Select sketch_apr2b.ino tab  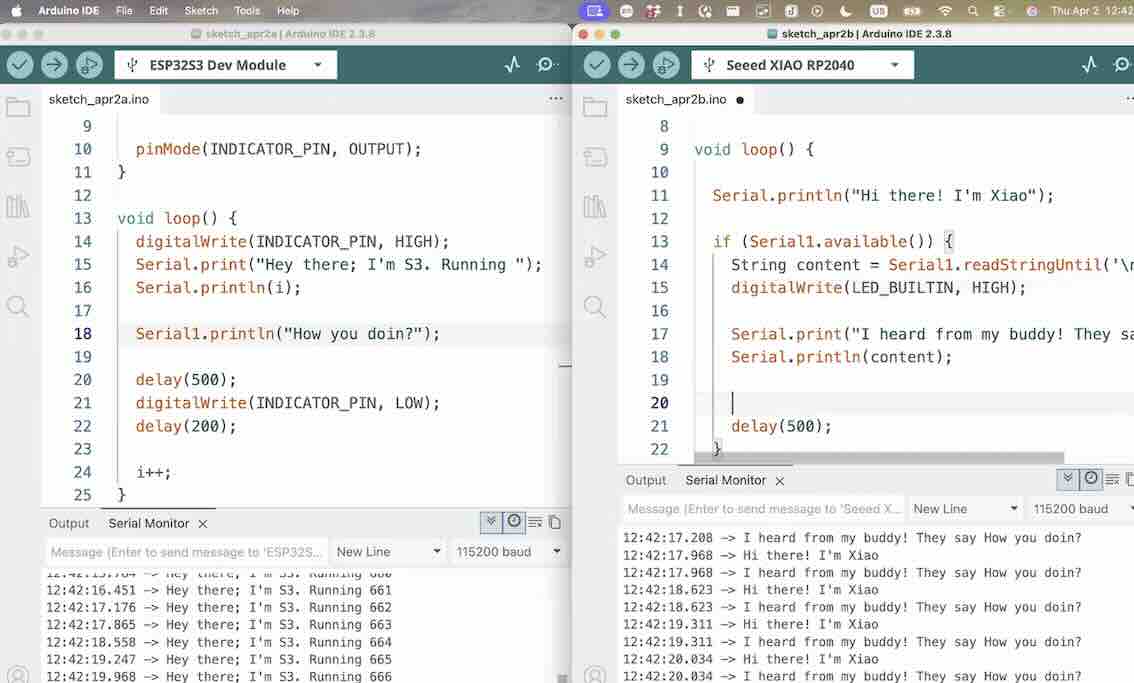(685, 99)
